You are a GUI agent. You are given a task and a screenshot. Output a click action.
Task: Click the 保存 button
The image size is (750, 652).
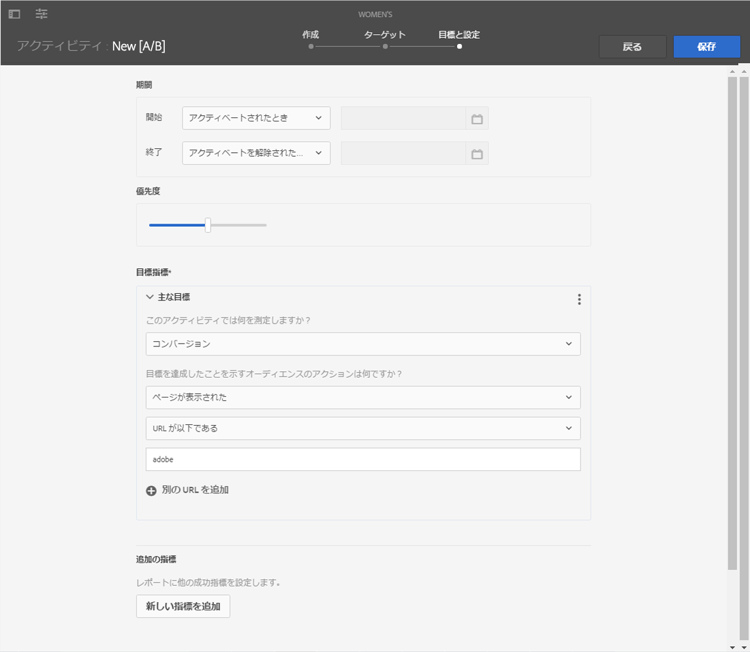pyautogui.click(x=706, y=47)
